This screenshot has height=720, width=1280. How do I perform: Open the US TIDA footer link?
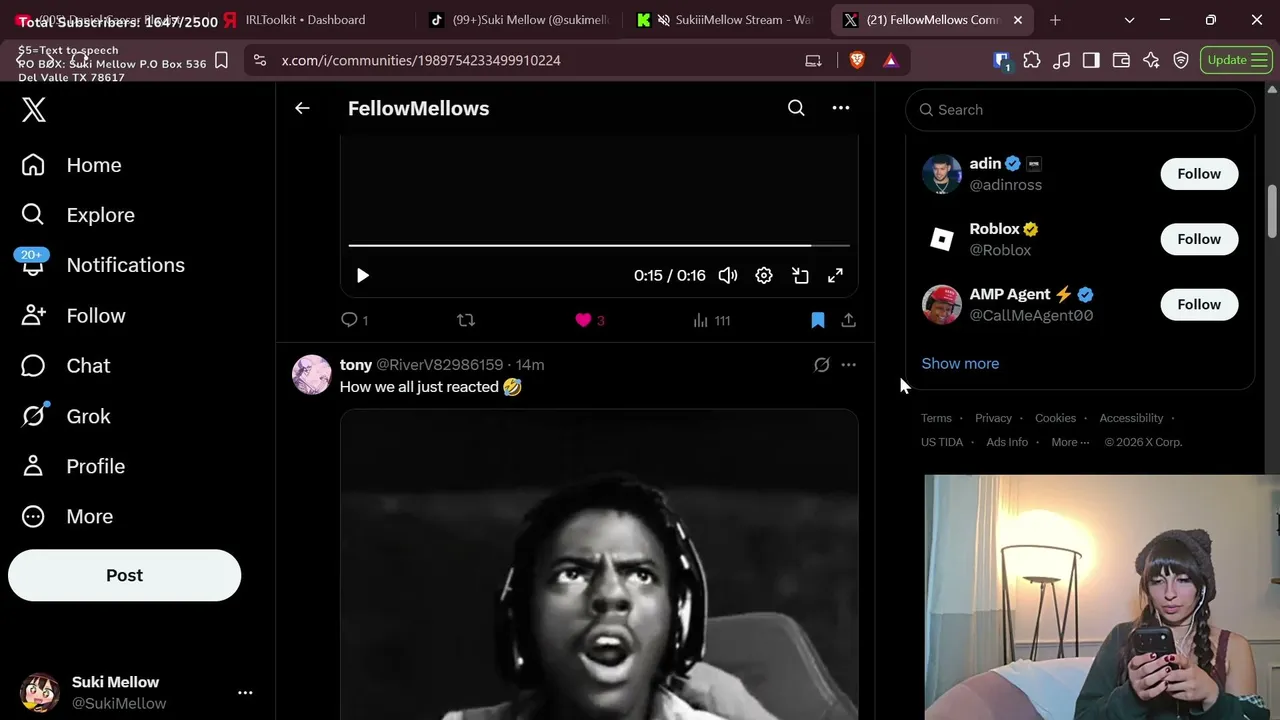pyautogui.click(x=942, y=442)
